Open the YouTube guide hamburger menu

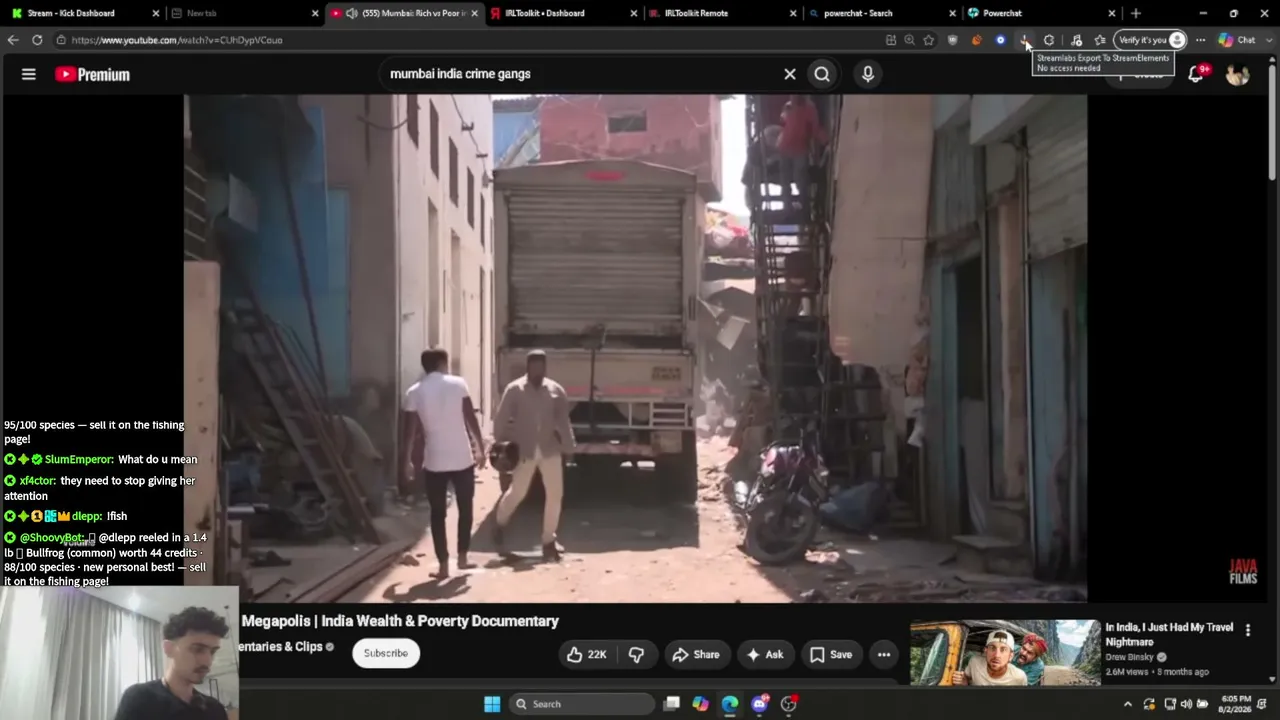pyautogui.click(x=29, y=74)
